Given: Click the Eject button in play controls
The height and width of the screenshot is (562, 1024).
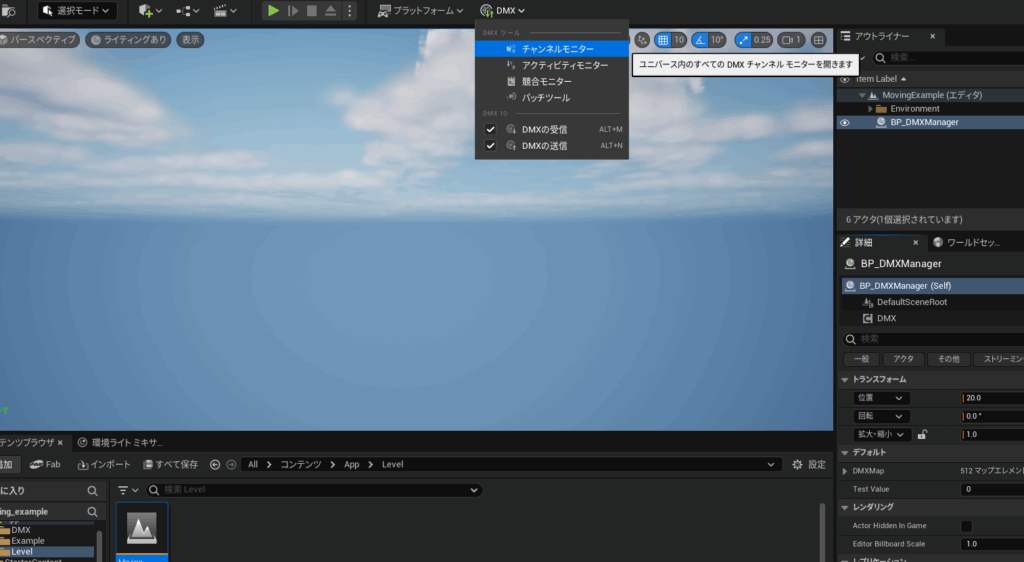Looking at the screenshot, I should [330, 10].
